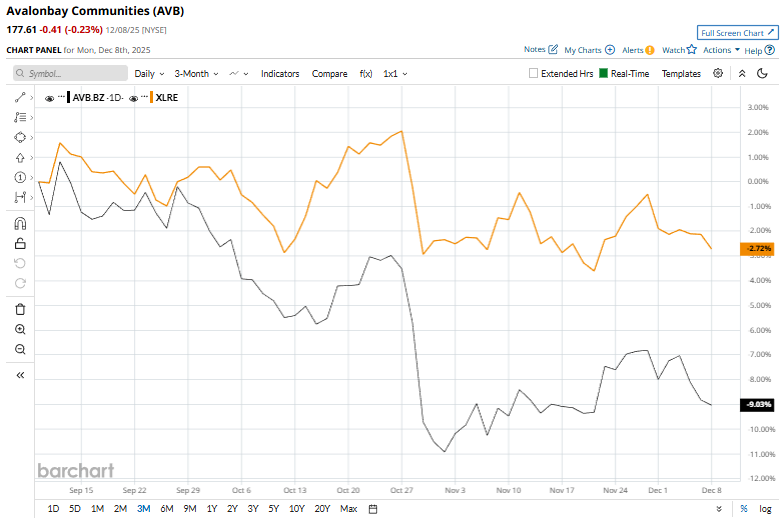Toggle percent scale mode

tap(744, 509)
